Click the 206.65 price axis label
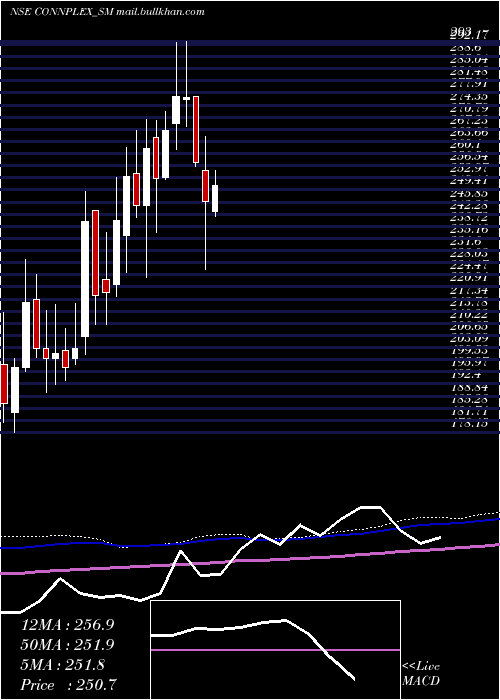The width and height of the screenshot is (500, 700). coord(469,327)
